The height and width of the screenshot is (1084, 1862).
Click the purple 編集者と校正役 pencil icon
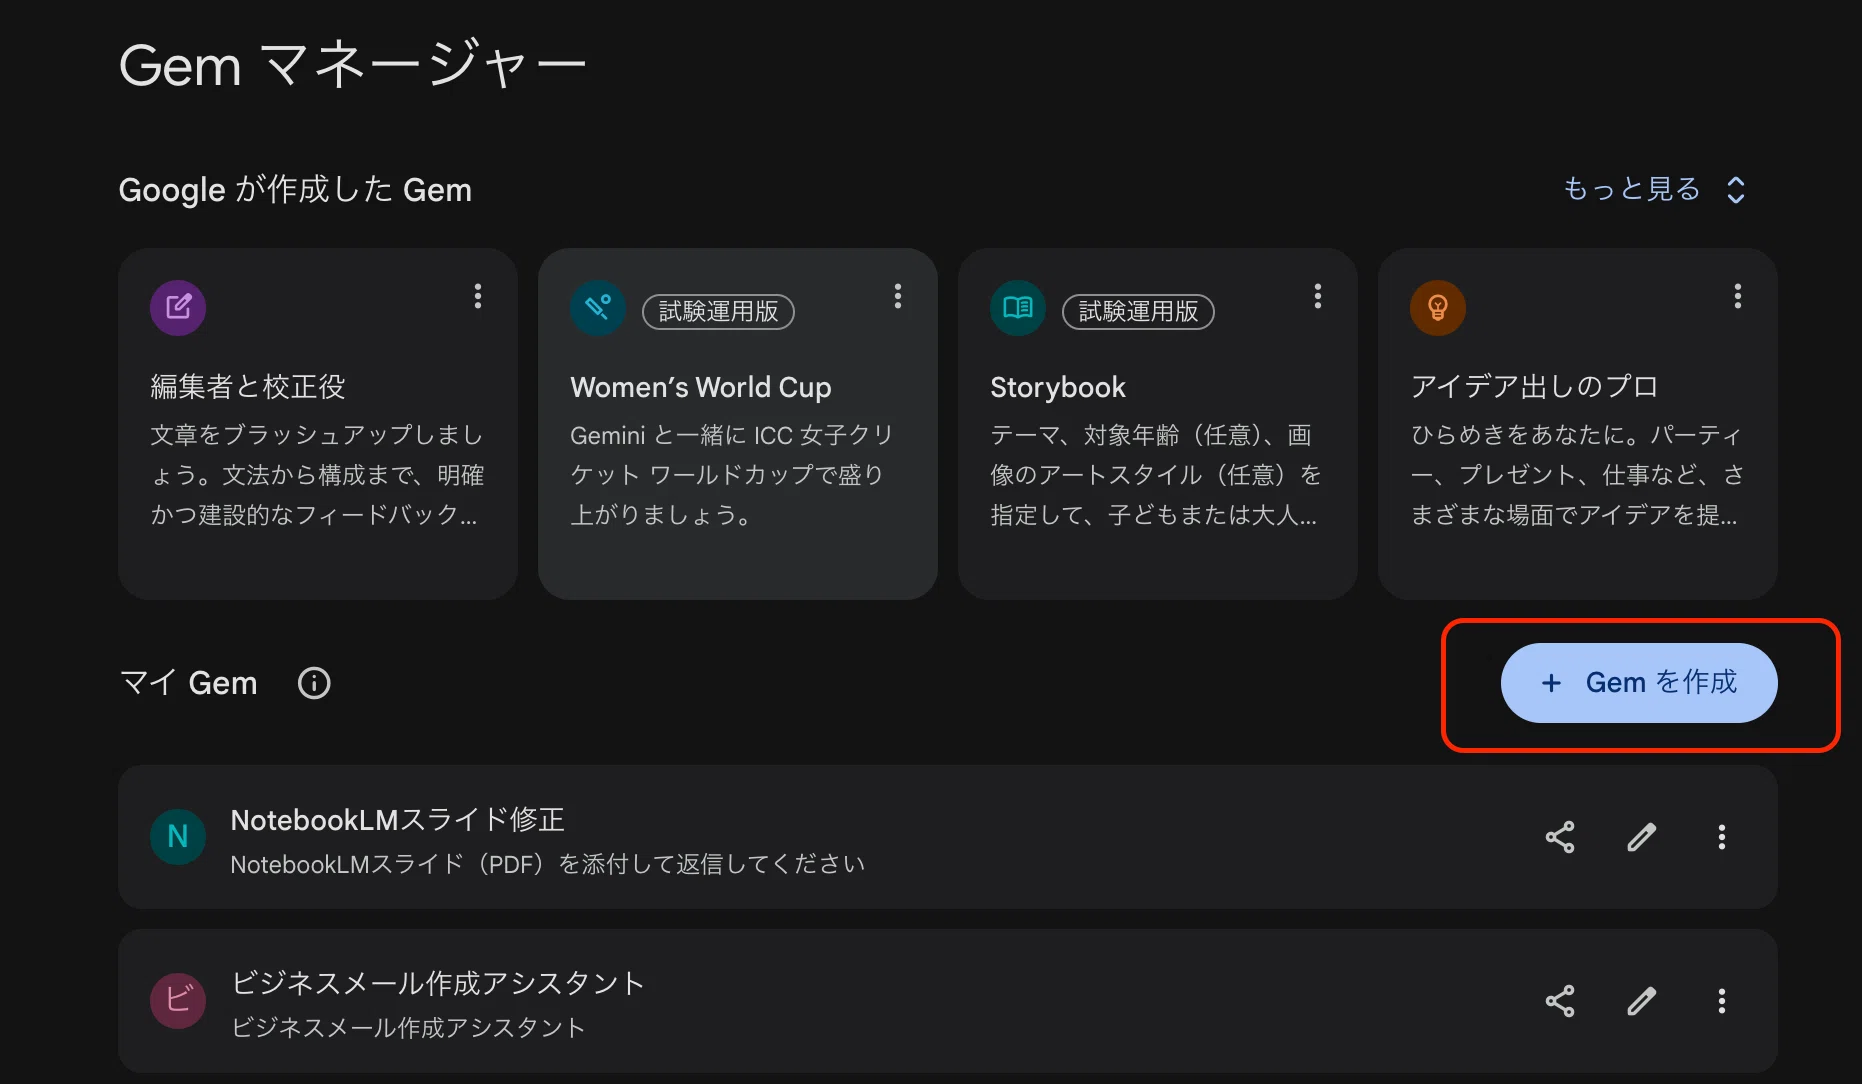coord(178,307)
